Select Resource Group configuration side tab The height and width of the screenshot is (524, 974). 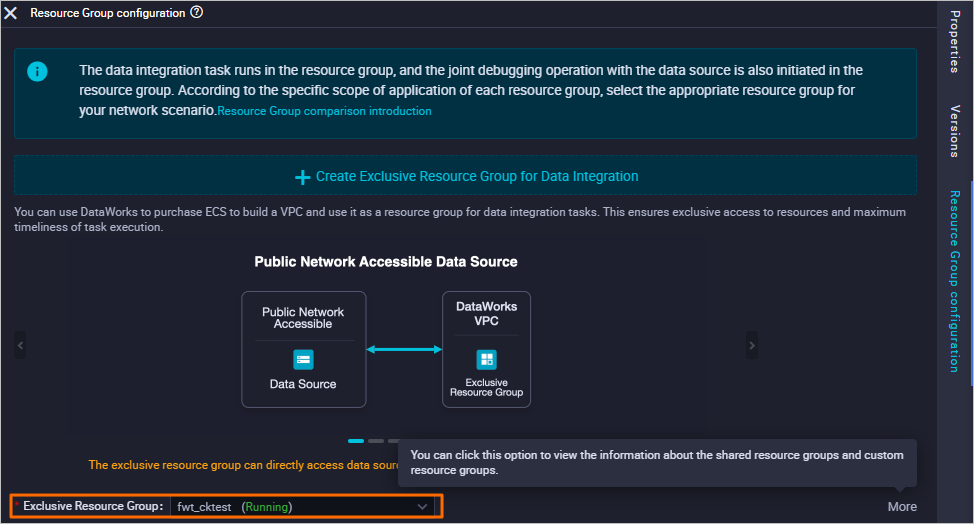(x=955, y=281)
